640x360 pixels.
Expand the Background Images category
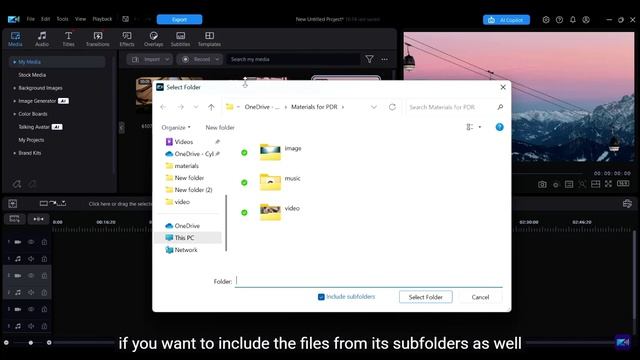15,88
